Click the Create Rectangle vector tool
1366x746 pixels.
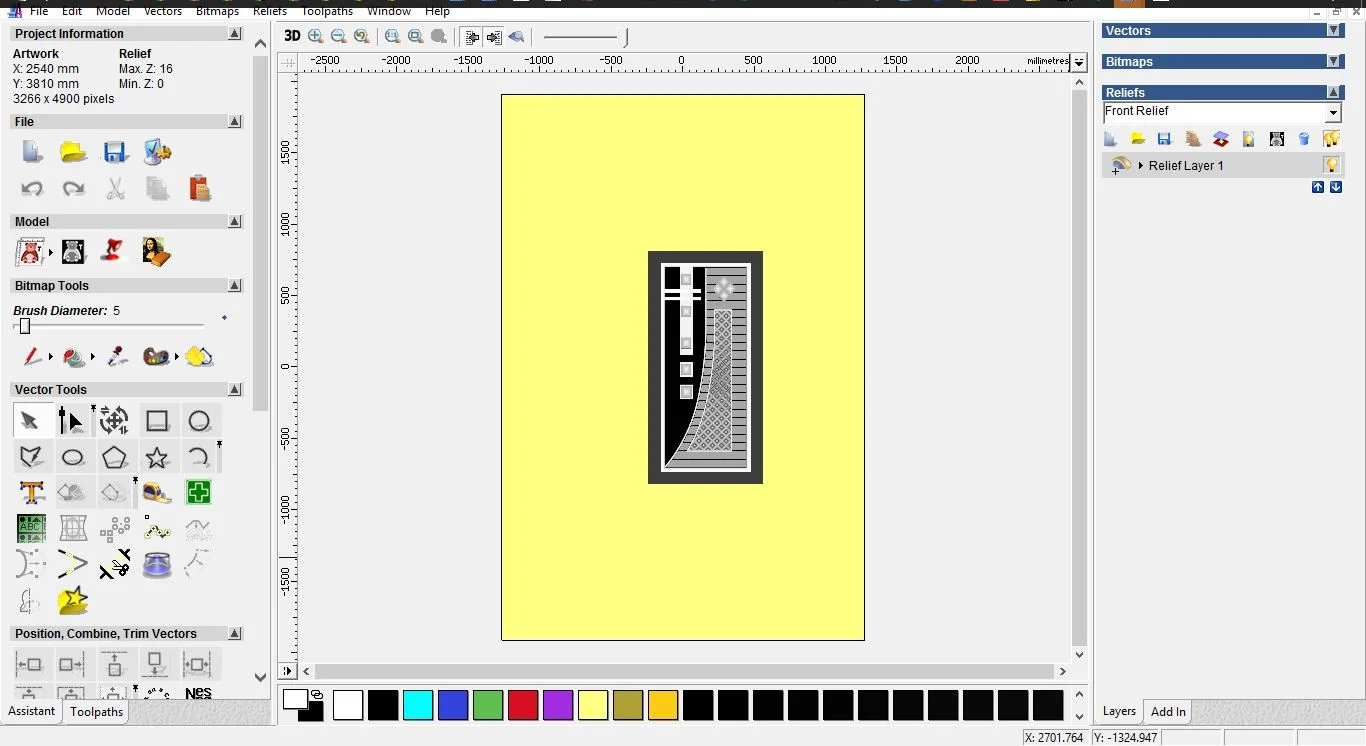157,421
